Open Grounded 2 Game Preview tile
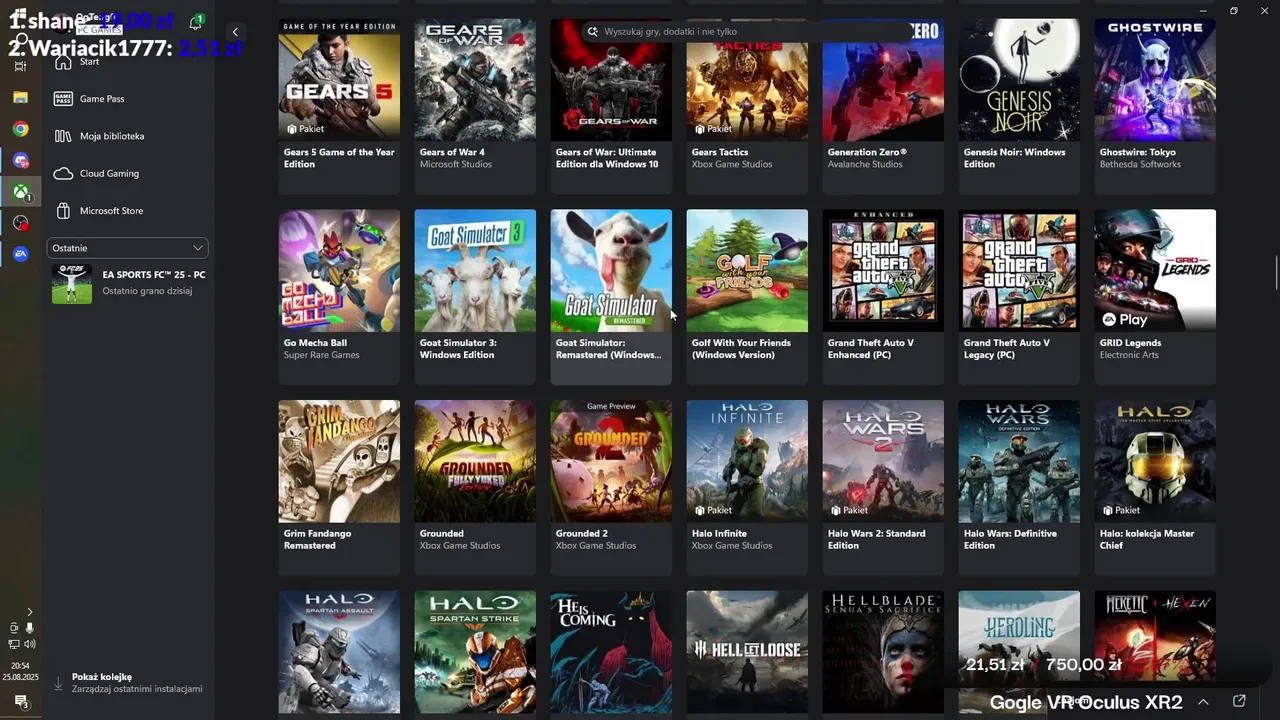Screen dimensions: 1280x720 (611, 487)
